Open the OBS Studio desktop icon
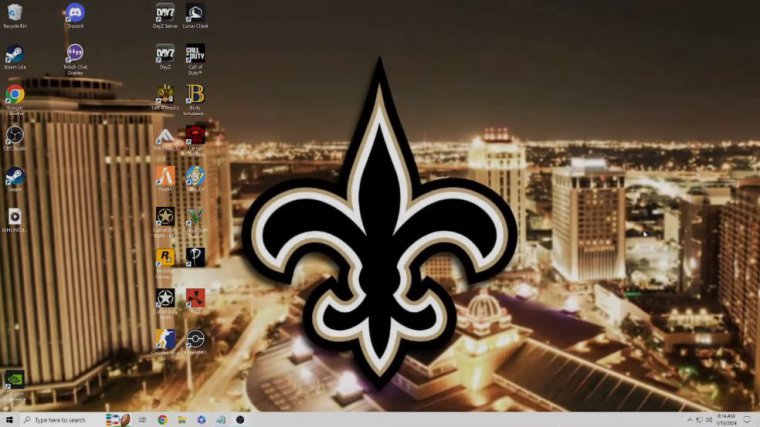Viewport: 760px width, 427px height. pyautogui.click(x=14, y=134)
